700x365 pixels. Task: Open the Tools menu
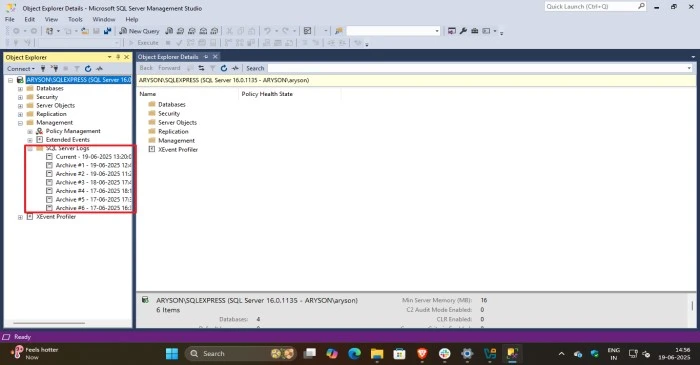pyautogui.click(x=75, y=19)
